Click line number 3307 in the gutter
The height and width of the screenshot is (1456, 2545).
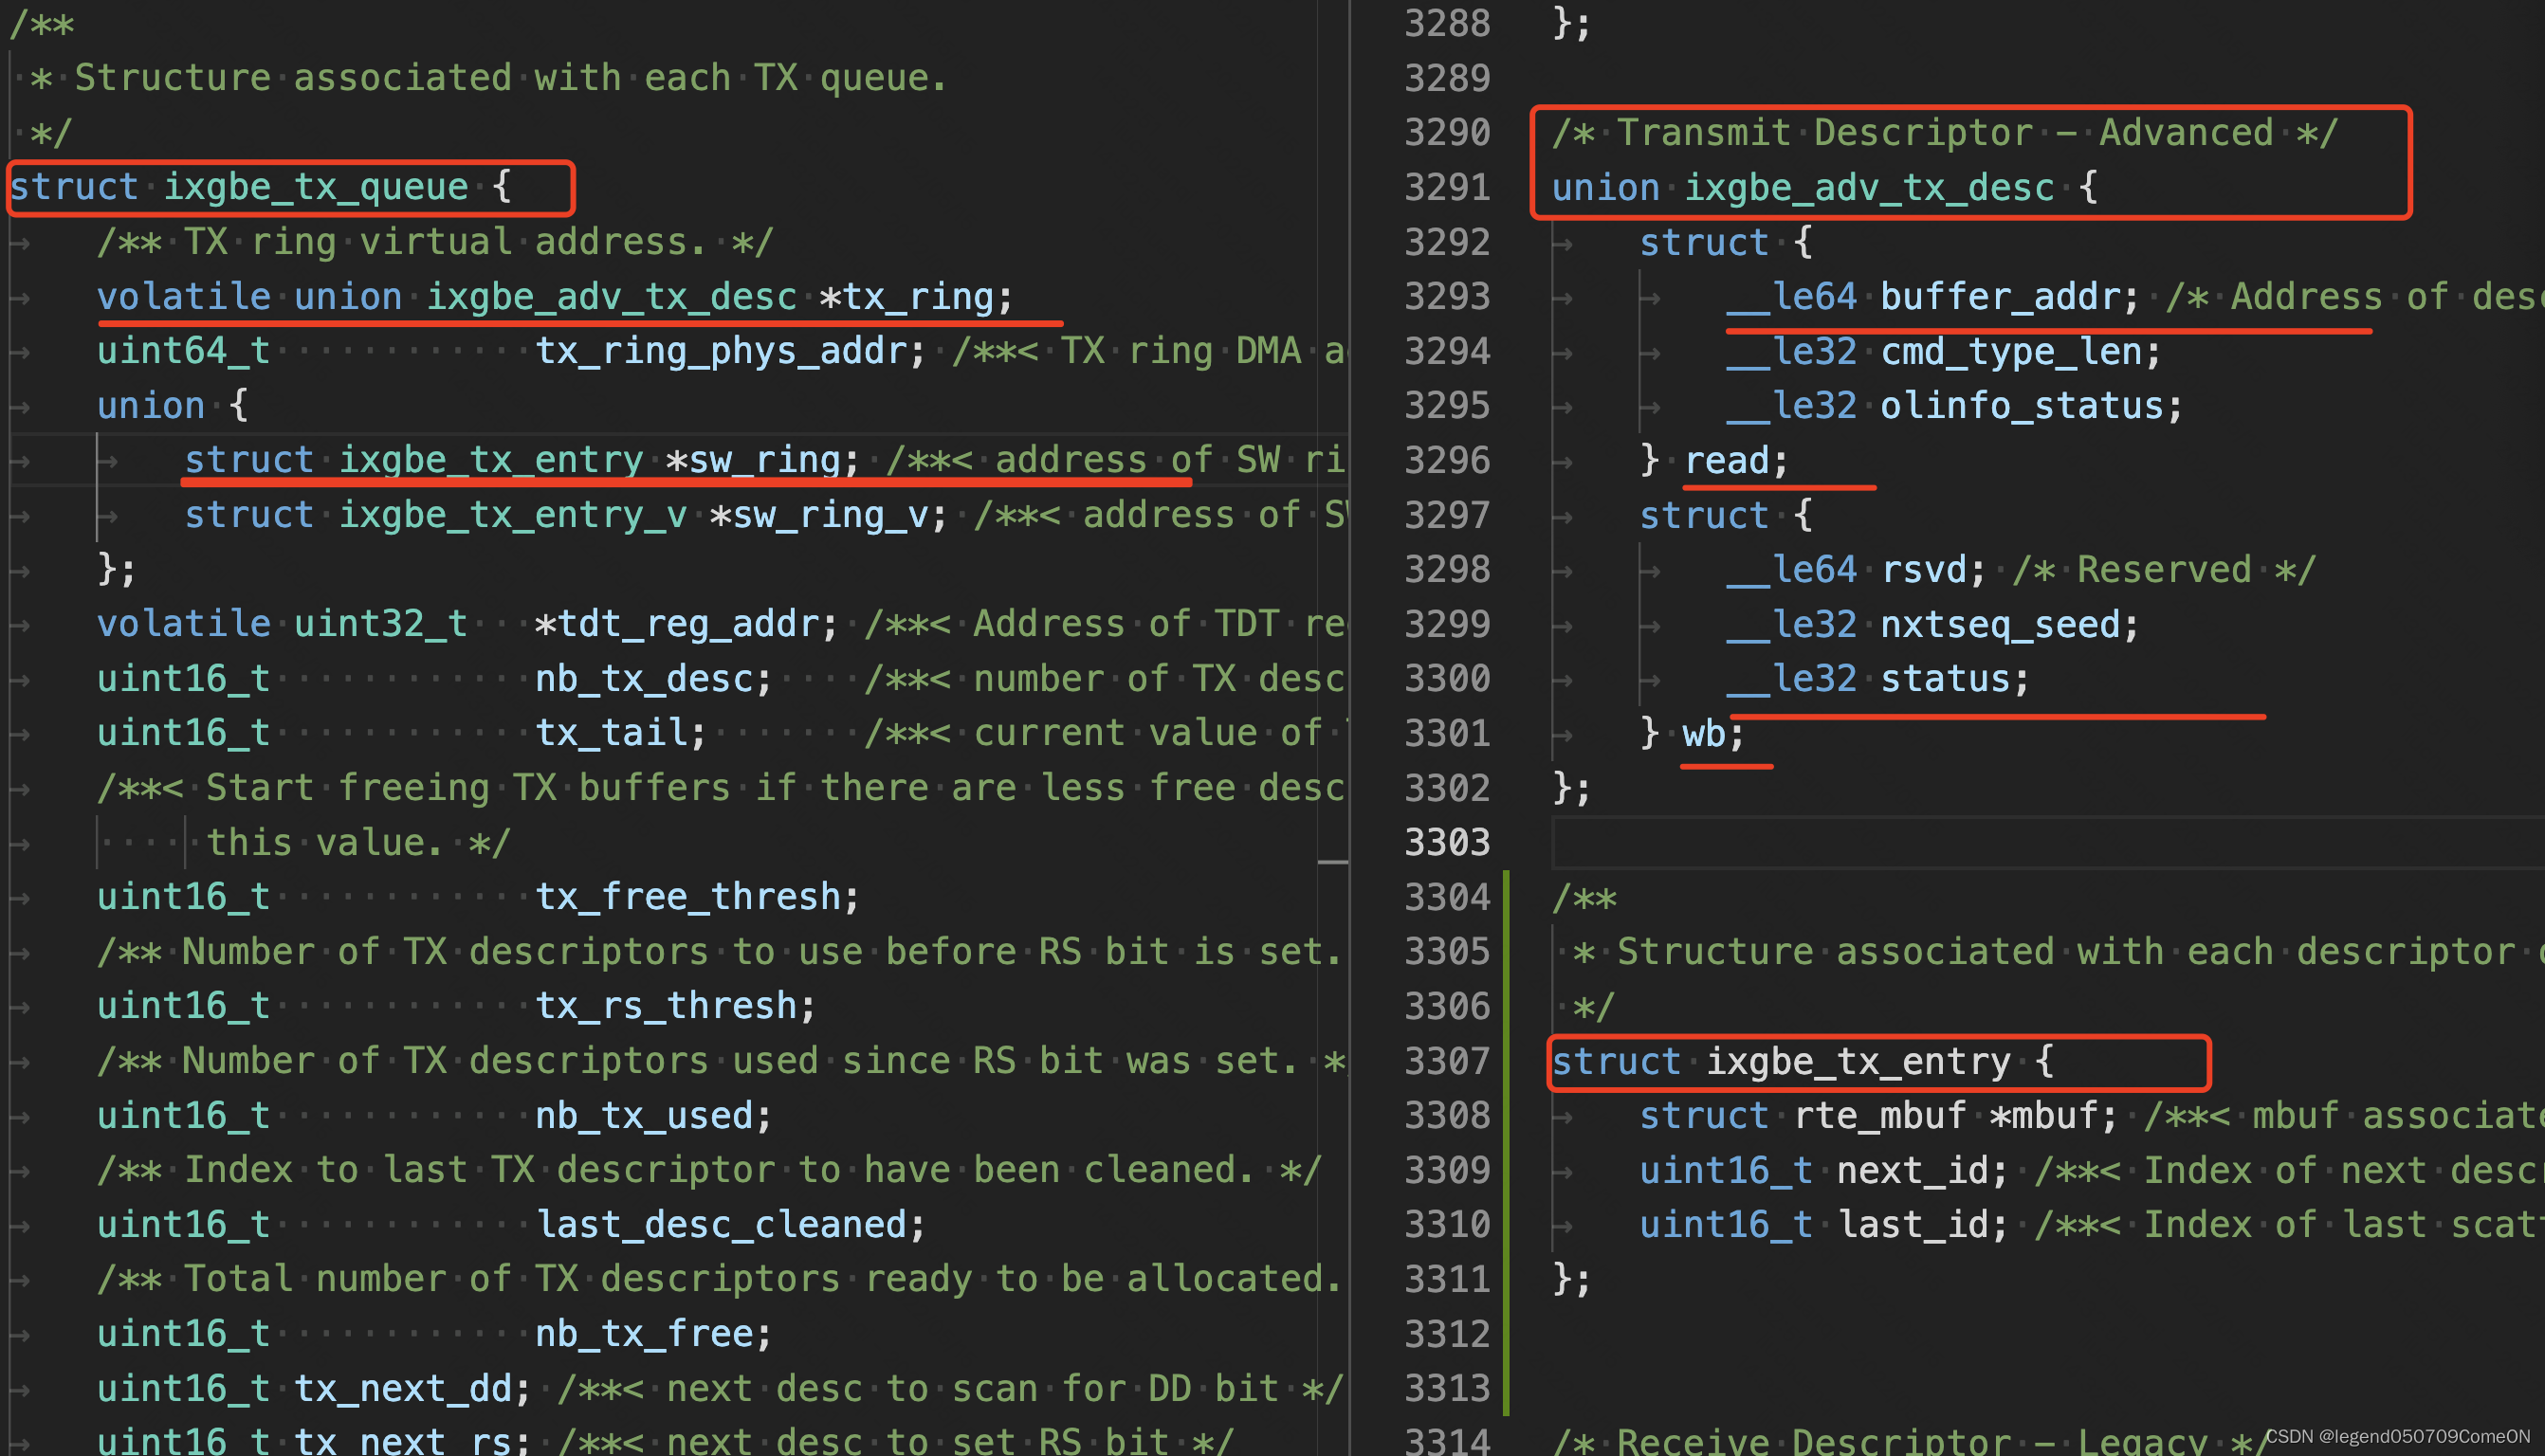coord(1447,1061)
